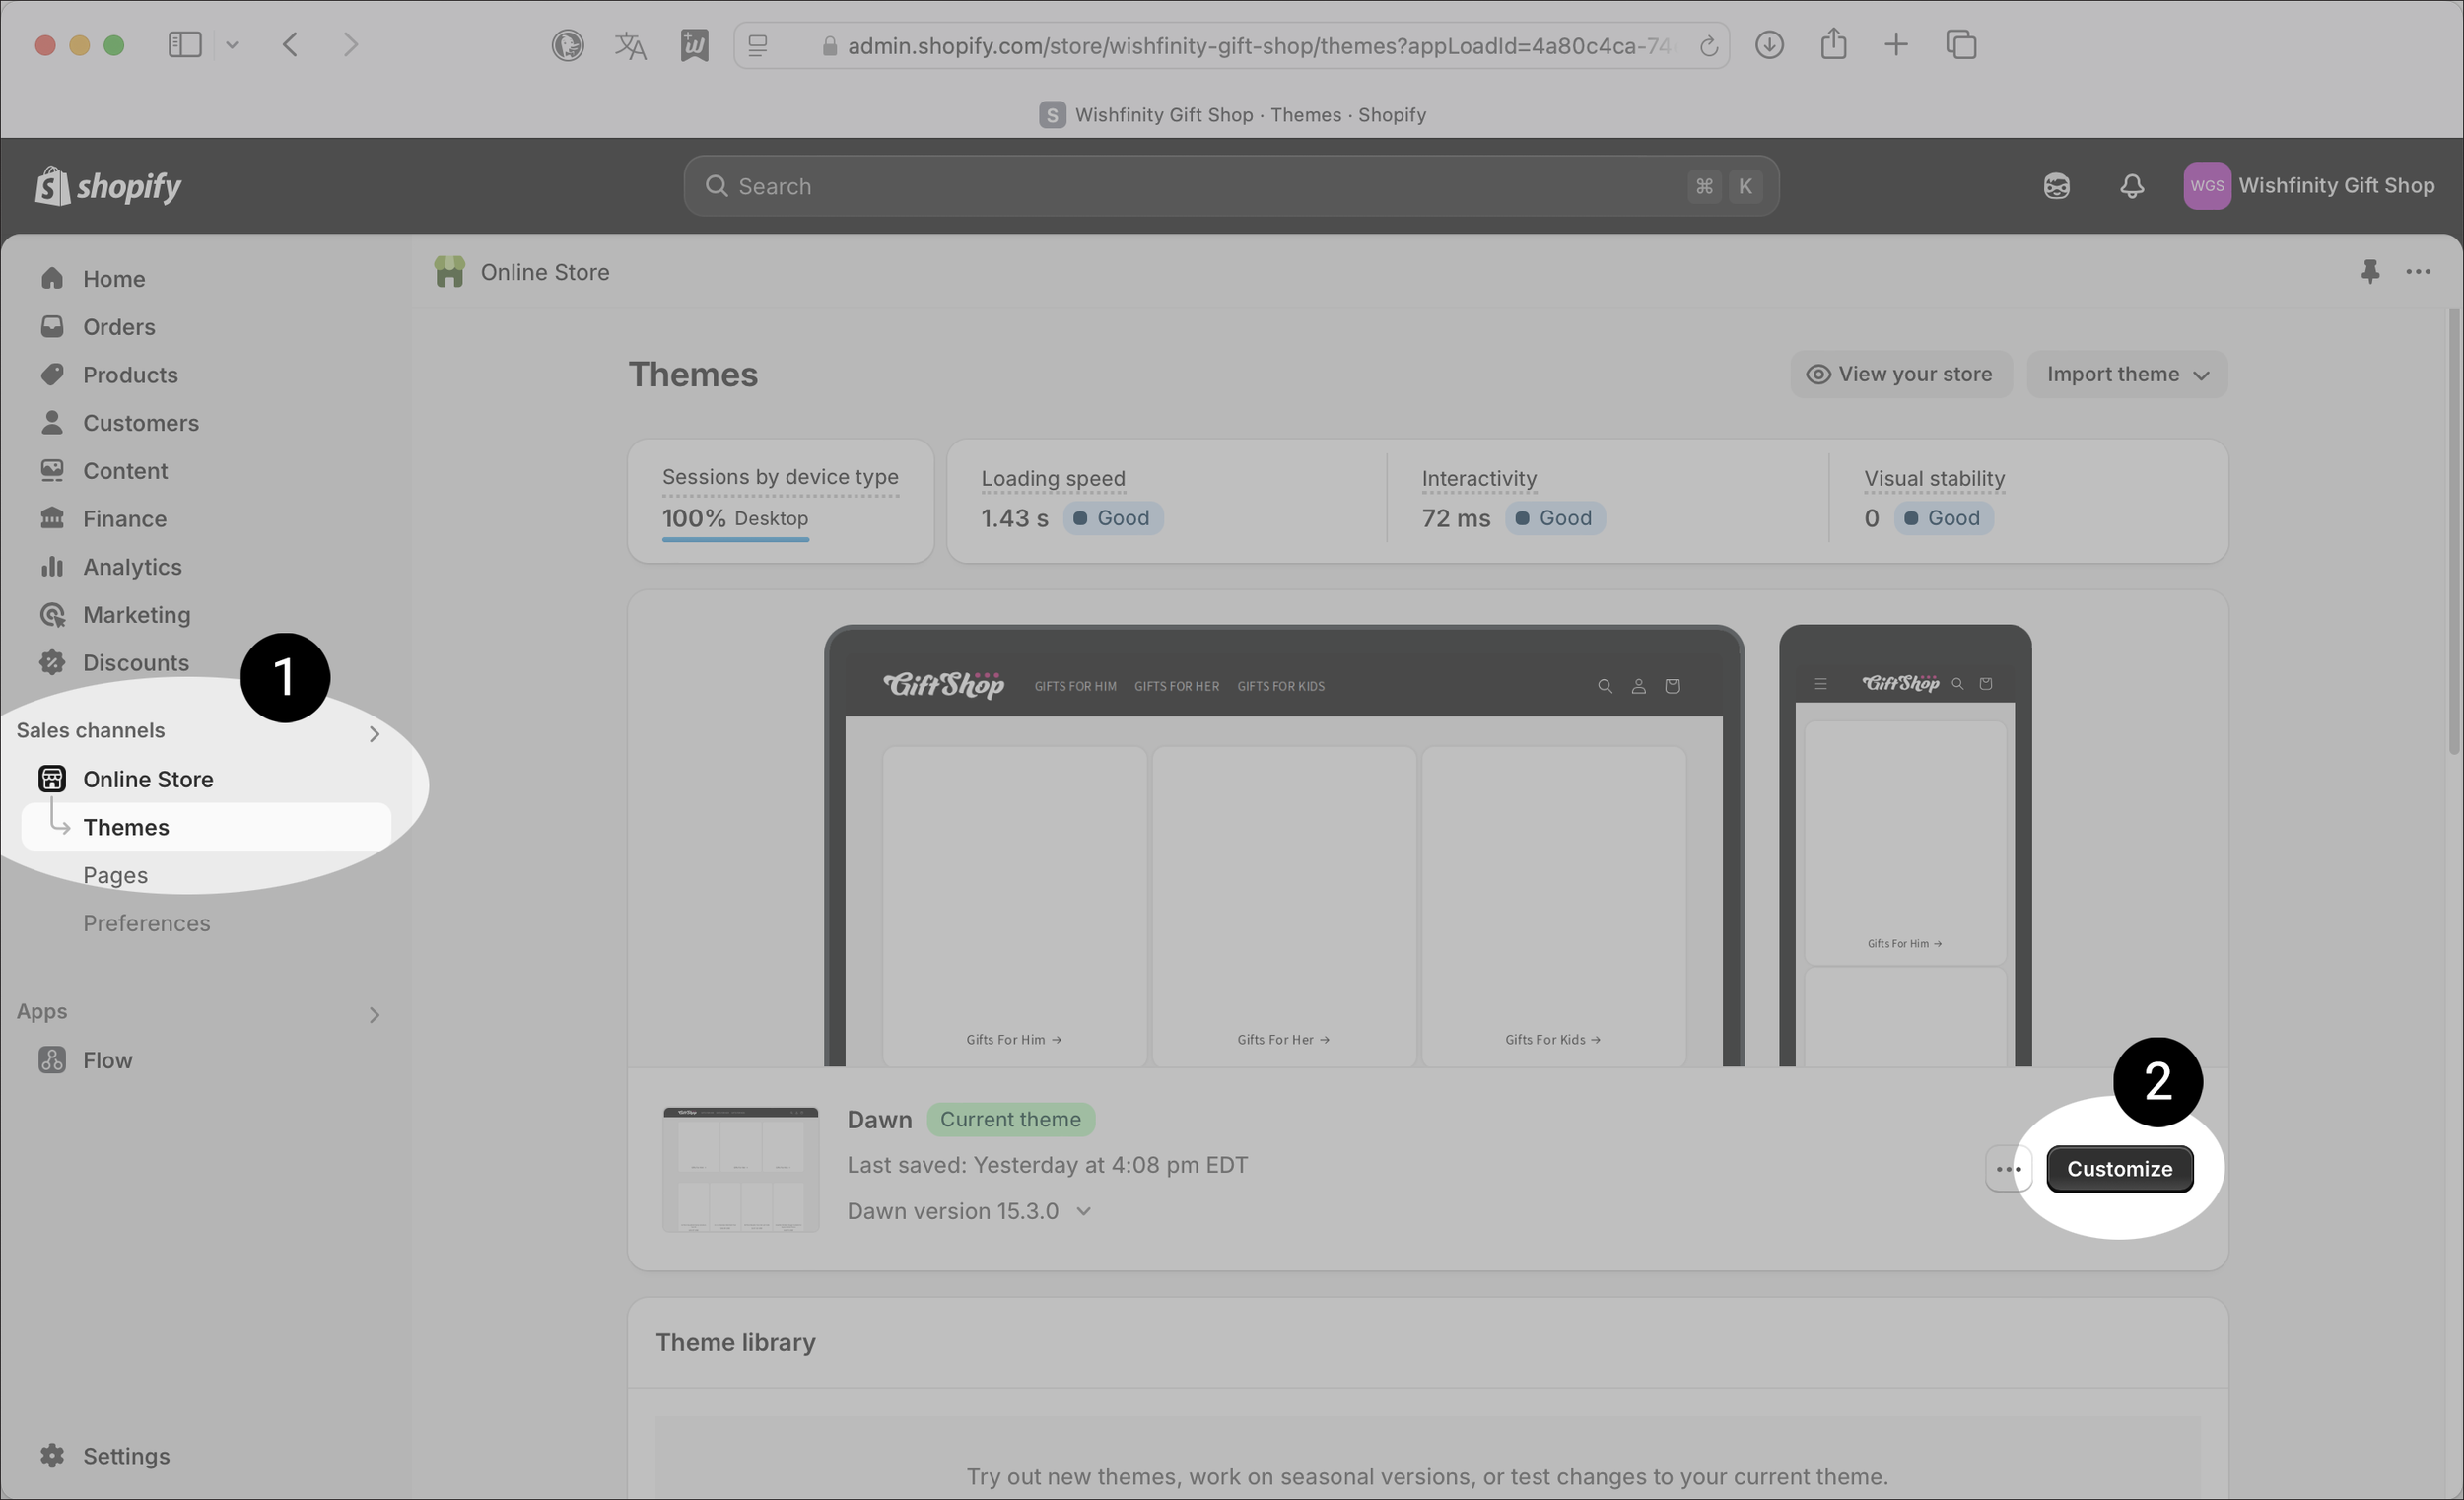Image resolution: width=2464 pixels, height=1500 pixels.
Task: Expand the Dawn version 15.3.0 chevron
Action: click(x=1083, y=1211)
